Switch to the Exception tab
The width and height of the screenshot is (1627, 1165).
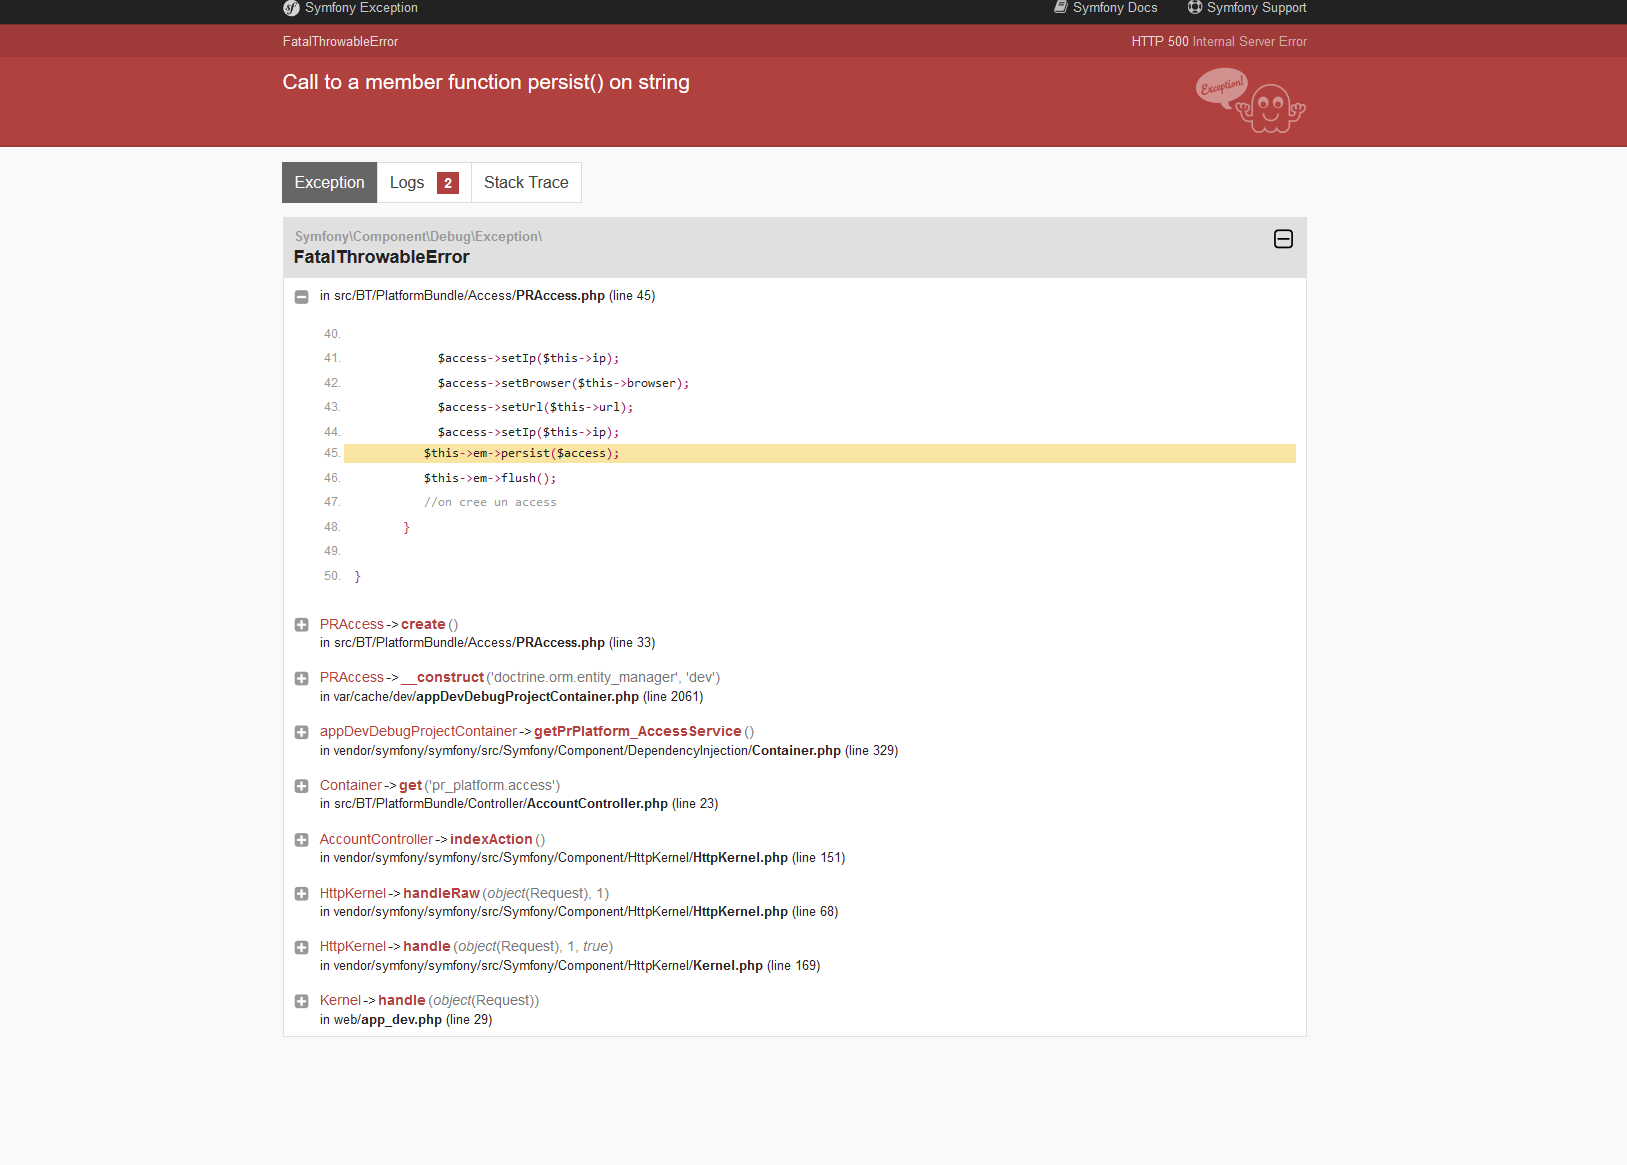329,182
